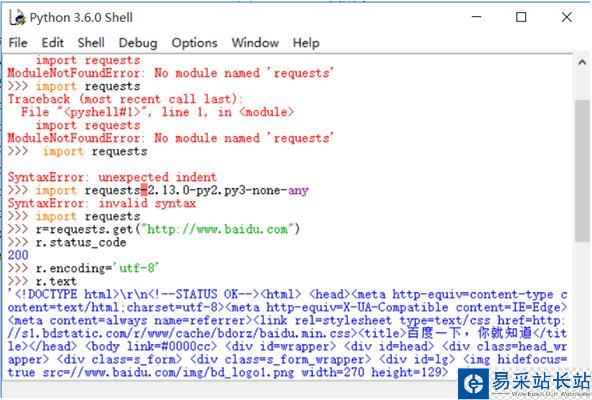This screenshot has width=592, height=400.
Task: Click the 'File "<pyshell#1>", line 1' line
Action: point(157,112)
